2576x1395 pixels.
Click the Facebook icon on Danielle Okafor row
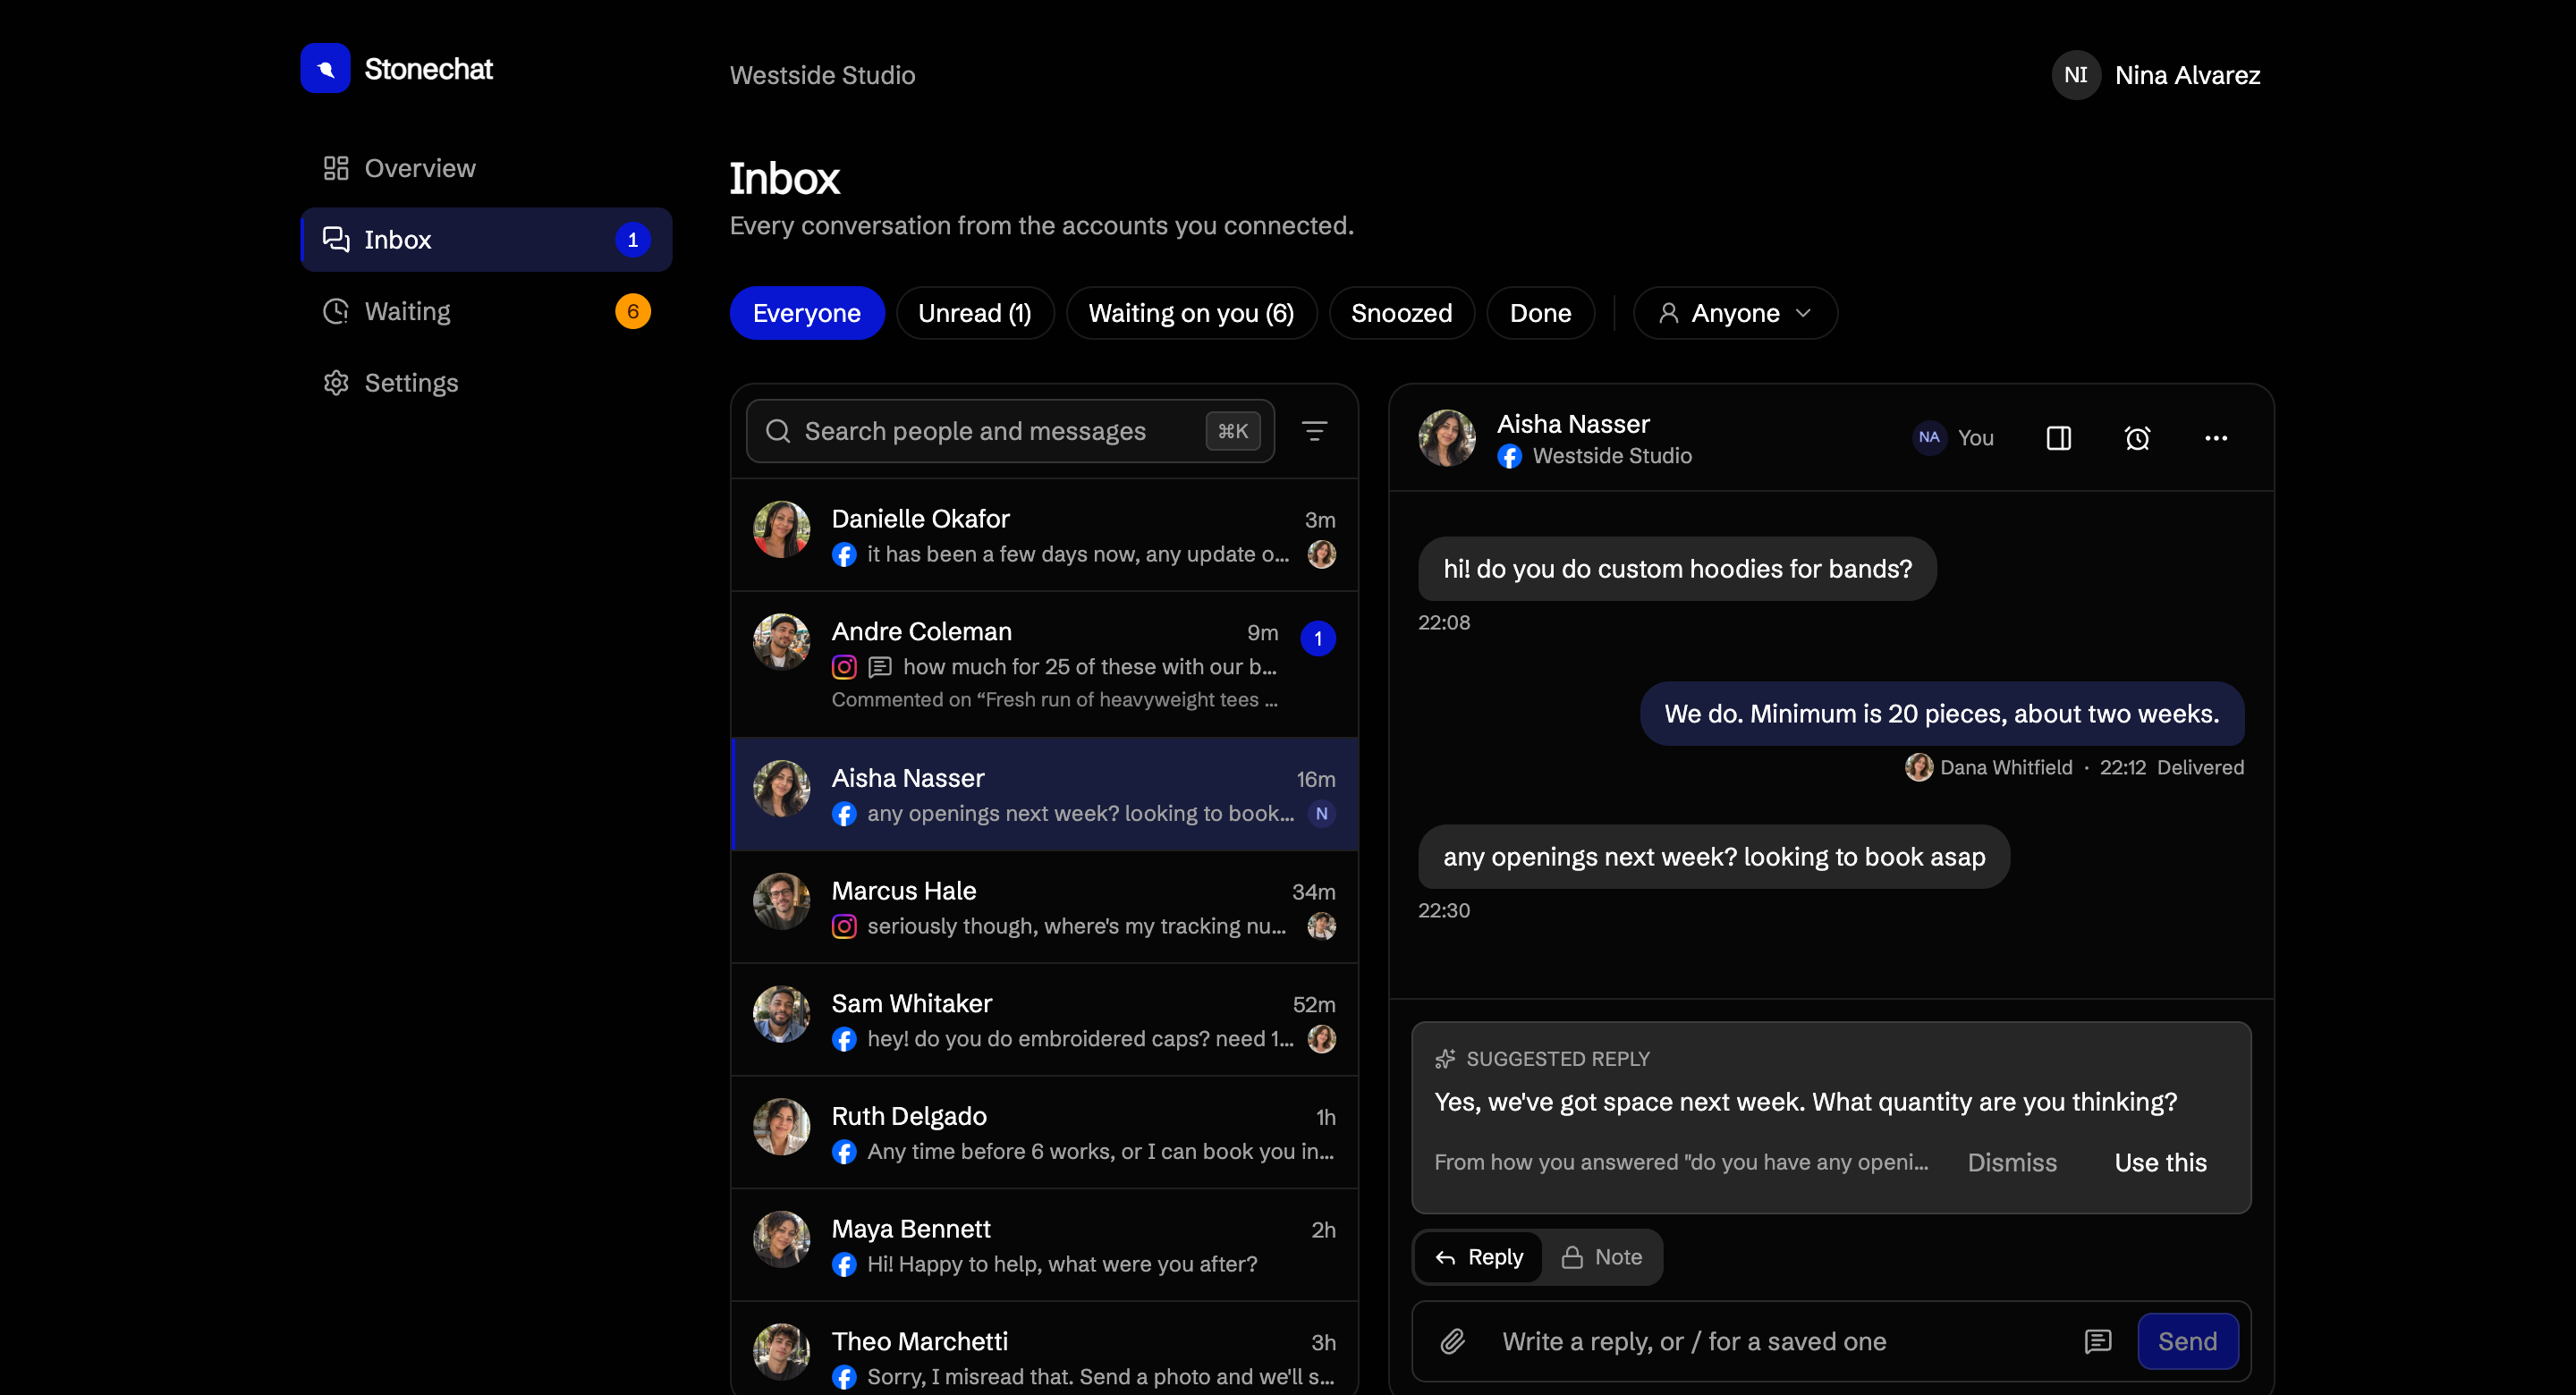click(x=844, y=555)
